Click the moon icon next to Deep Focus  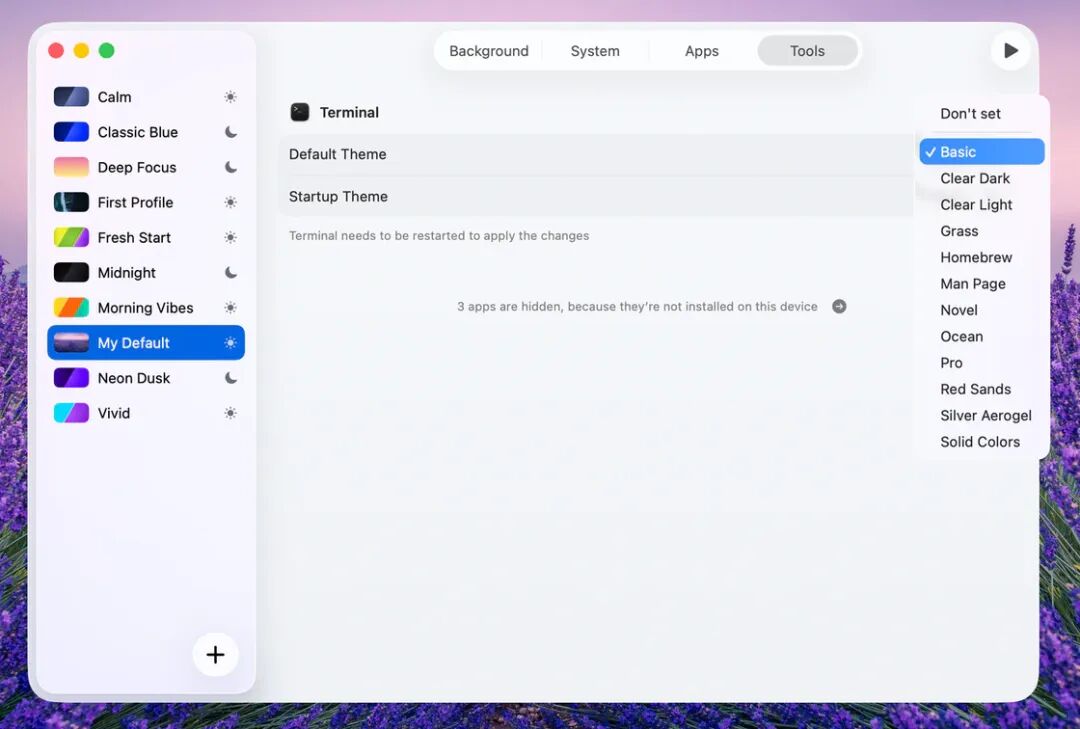[231, 167]
